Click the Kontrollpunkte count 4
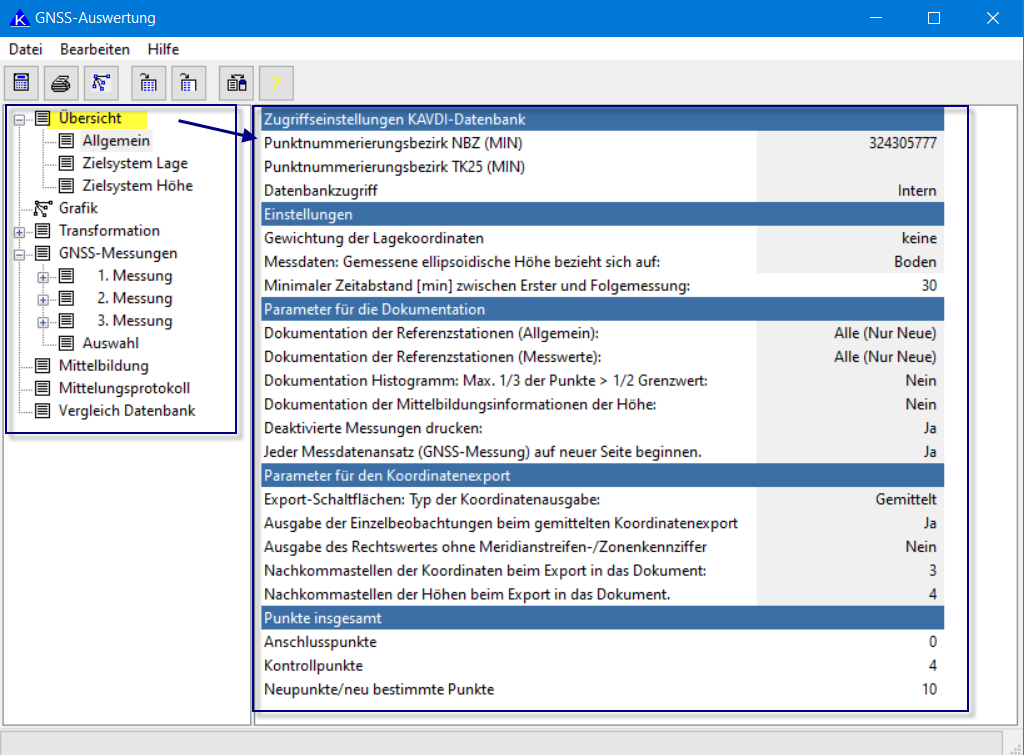Viewport: 1024px width, 755px height. [933, 666]
